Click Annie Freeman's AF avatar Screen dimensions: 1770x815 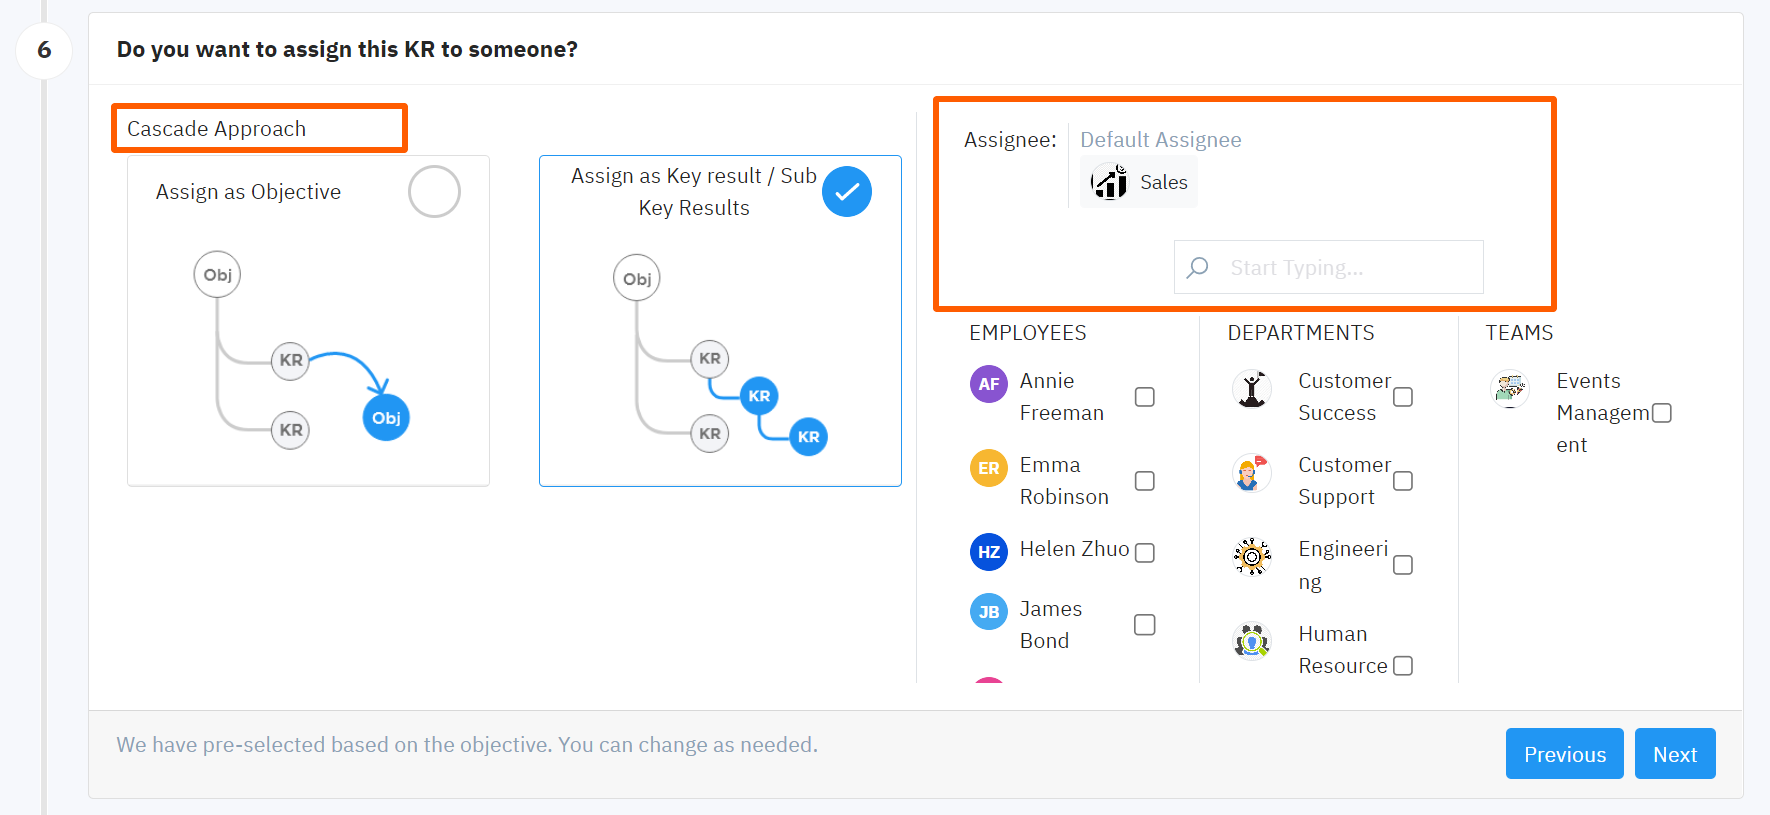point(988,384)
